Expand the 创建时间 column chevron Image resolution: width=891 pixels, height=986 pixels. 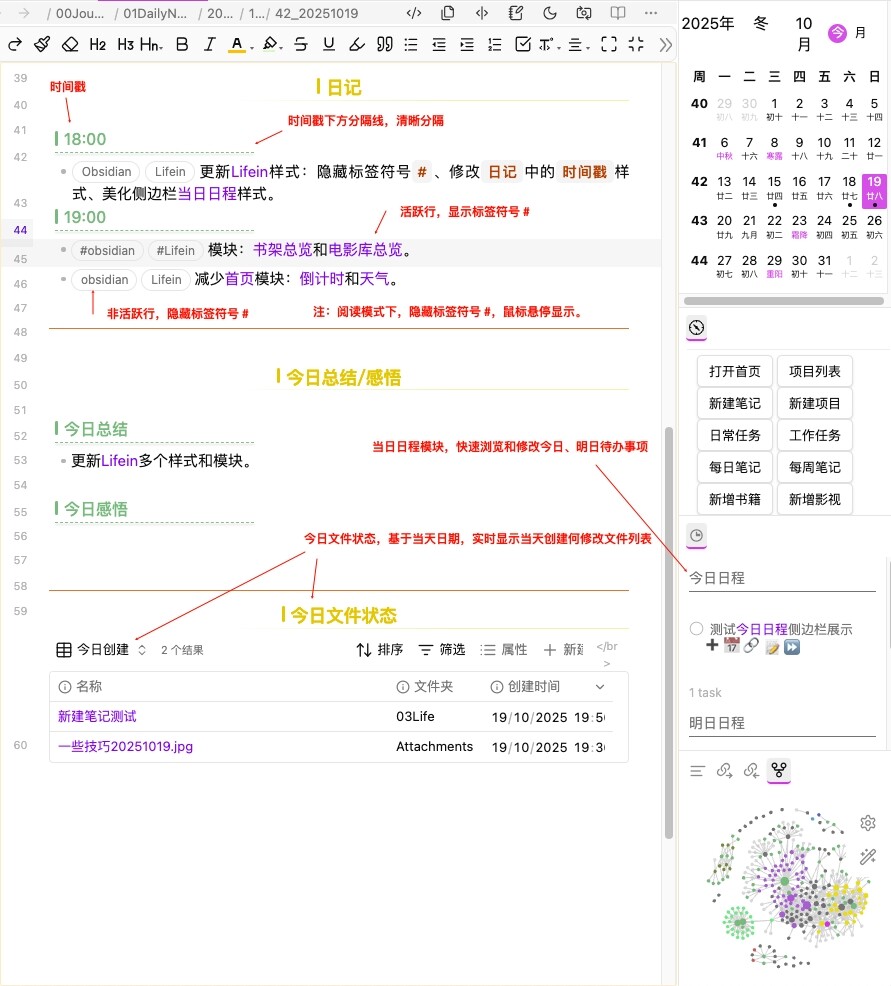pyautogui.click(x=600, y=687)
